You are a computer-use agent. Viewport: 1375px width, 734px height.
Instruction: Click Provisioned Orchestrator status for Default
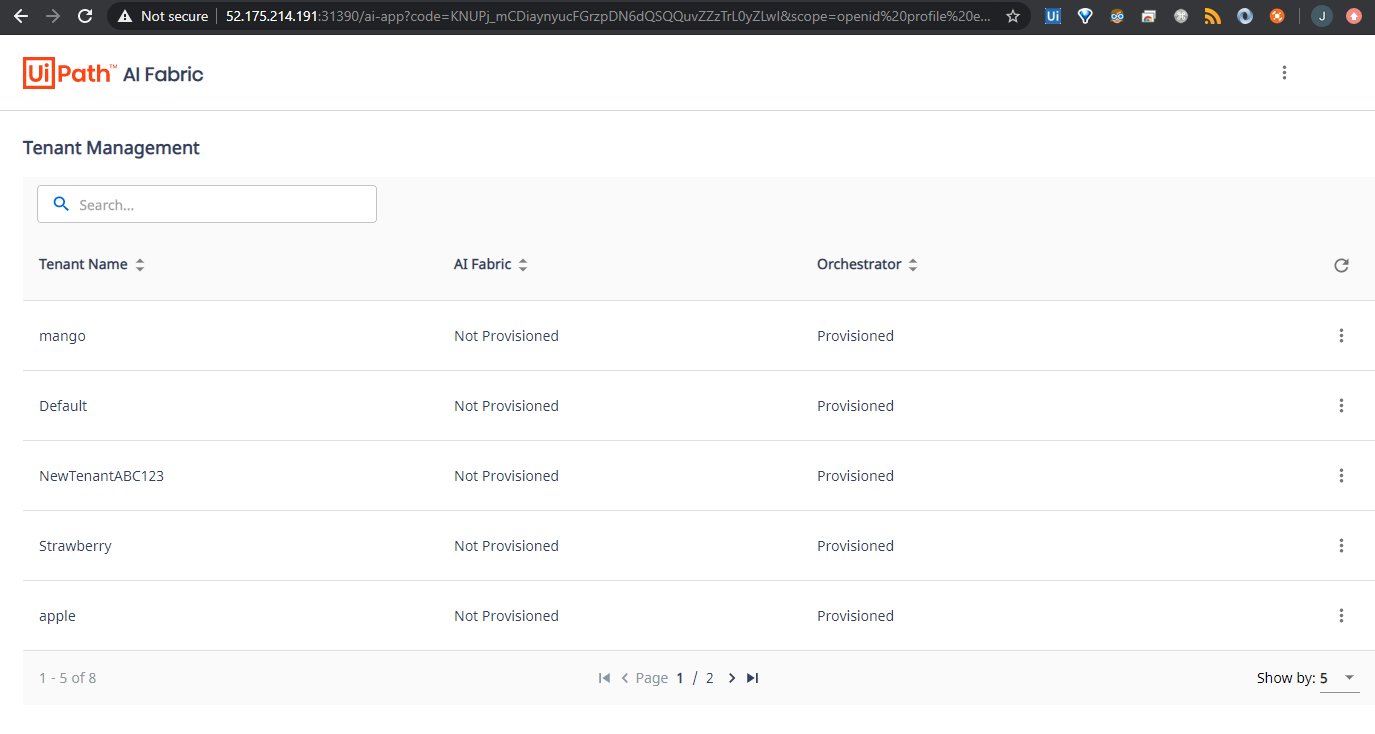[x=855, y=406]
